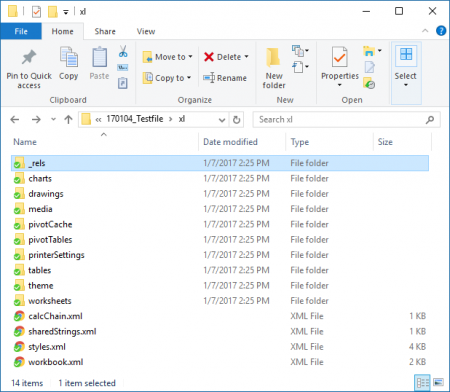
Task: Go back with the left arrow
Action: tap(15, 119)
